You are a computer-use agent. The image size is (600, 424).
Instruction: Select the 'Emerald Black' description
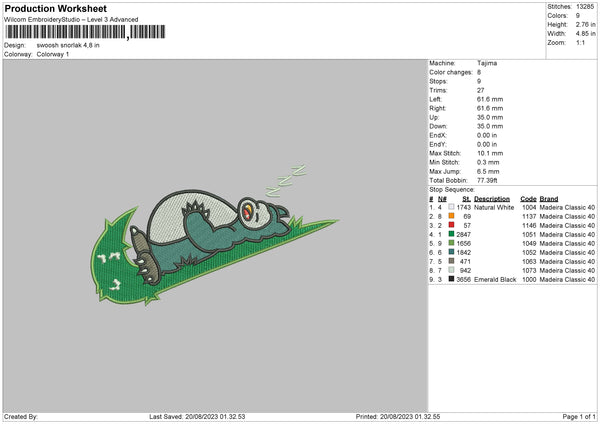(x=495, y=280)
